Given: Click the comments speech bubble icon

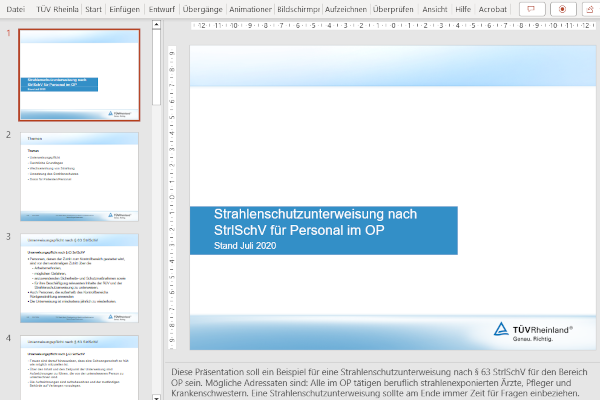Looking at the screenshot, I should pyautogui.click(x=532, y=9).
